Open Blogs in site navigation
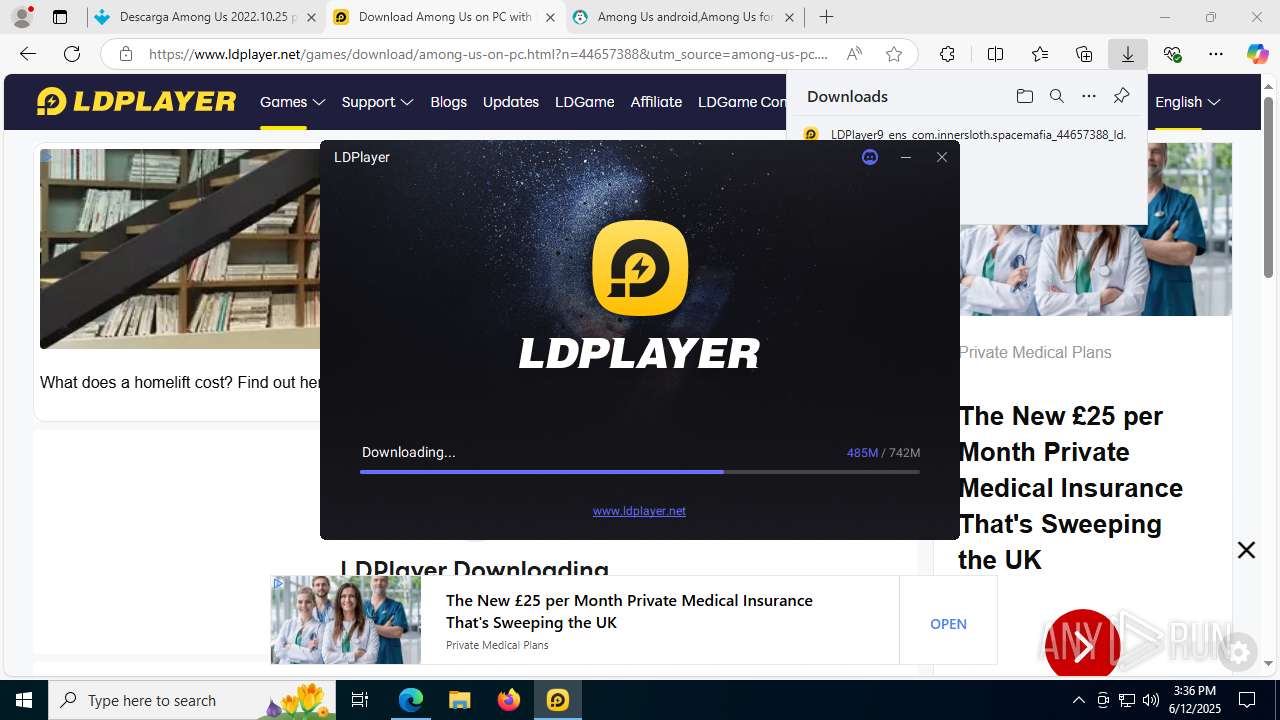Screen dimensions: 1280x720 coord(448,102)
